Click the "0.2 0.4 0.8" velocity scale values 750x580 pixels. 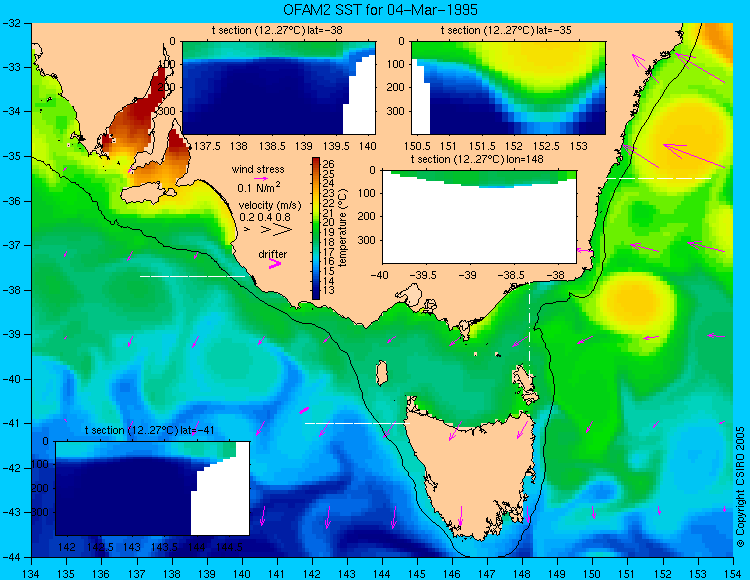[265, 217]
